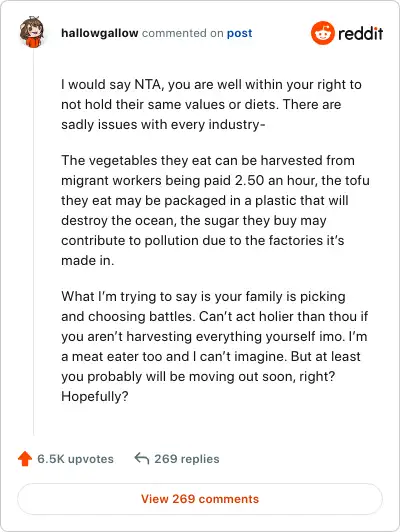Viewport: 400px width, 532px height.
Task: Open the hallowgallow username link
Action: pyautogui.click(x=100, y=33)
